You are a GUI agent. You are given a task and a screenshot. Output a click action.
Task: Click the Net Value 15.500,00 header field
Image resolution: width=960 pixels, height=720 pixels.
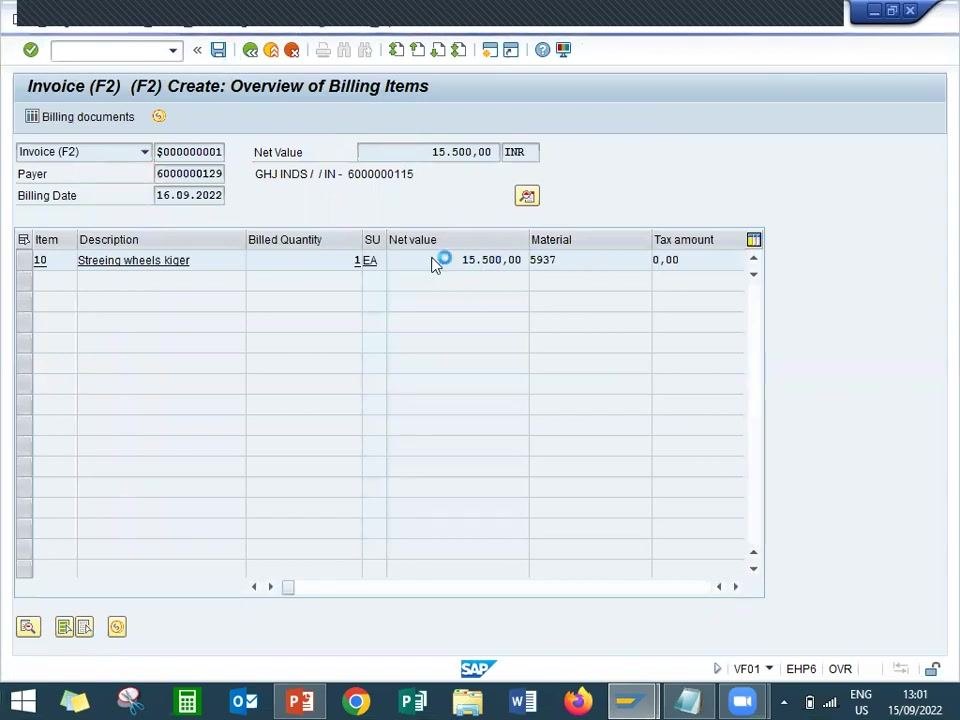pyautogui.click(x=429, y=152)
